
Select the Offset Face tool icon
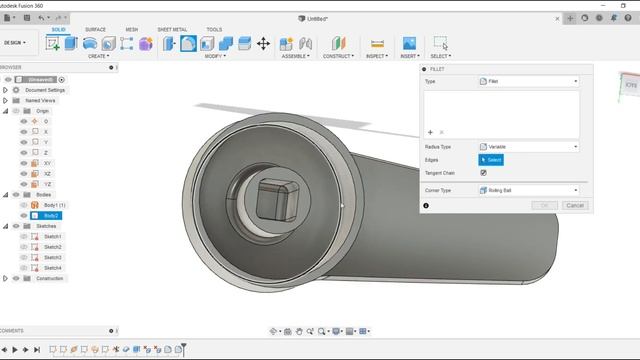(244, 44)
